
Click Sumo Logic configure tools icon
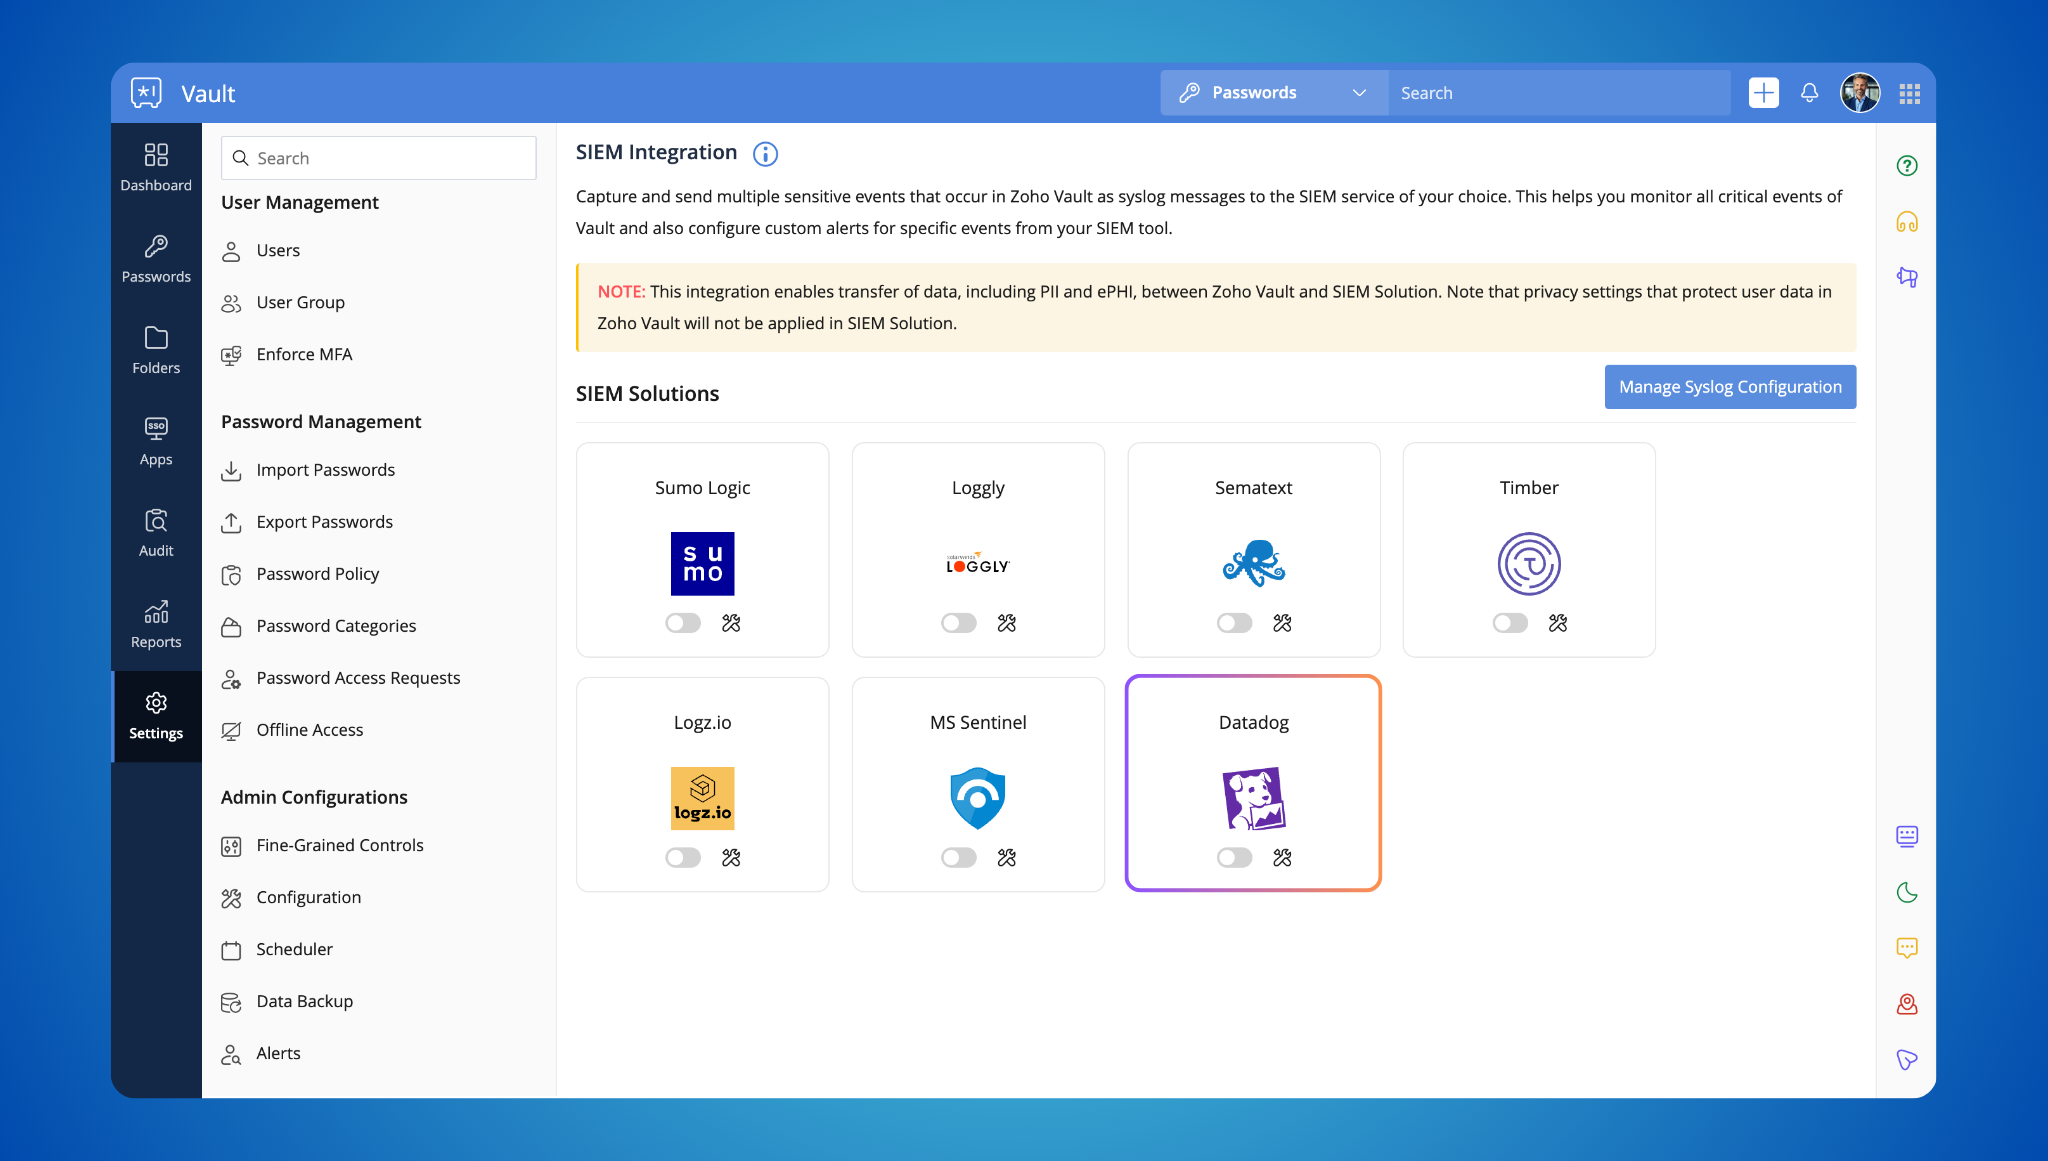731,623
